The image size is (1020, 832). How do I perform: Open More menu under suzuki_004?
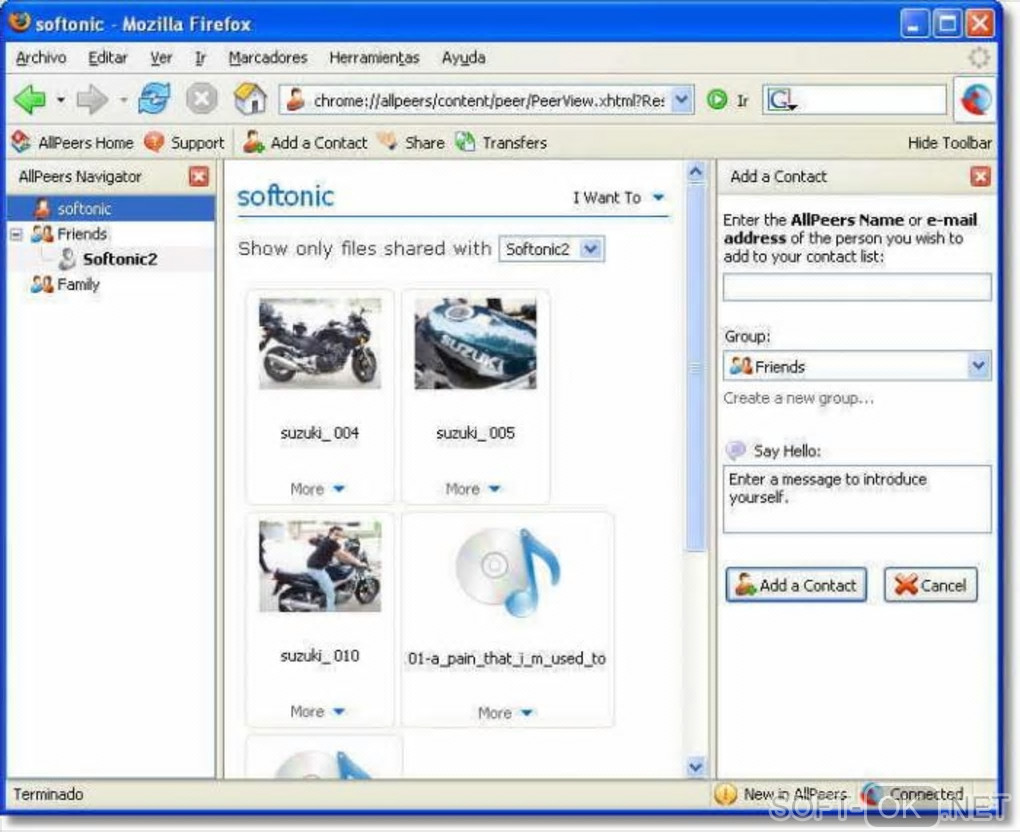pos(317,489)
